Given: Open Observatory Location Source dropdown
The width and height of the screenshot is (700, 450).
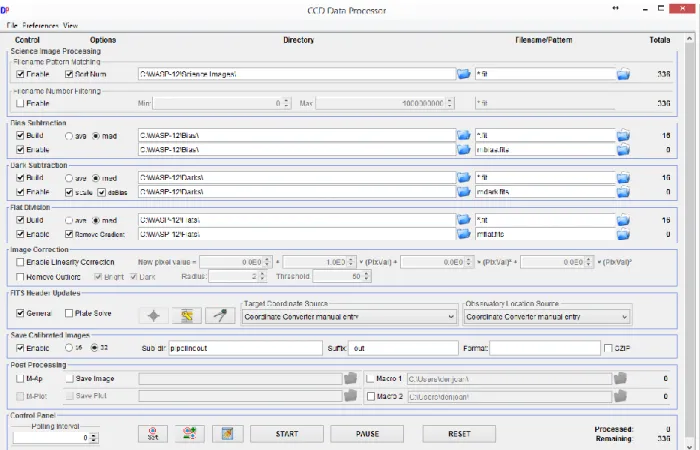Looking at the screenshot, I should click(547, 317).
